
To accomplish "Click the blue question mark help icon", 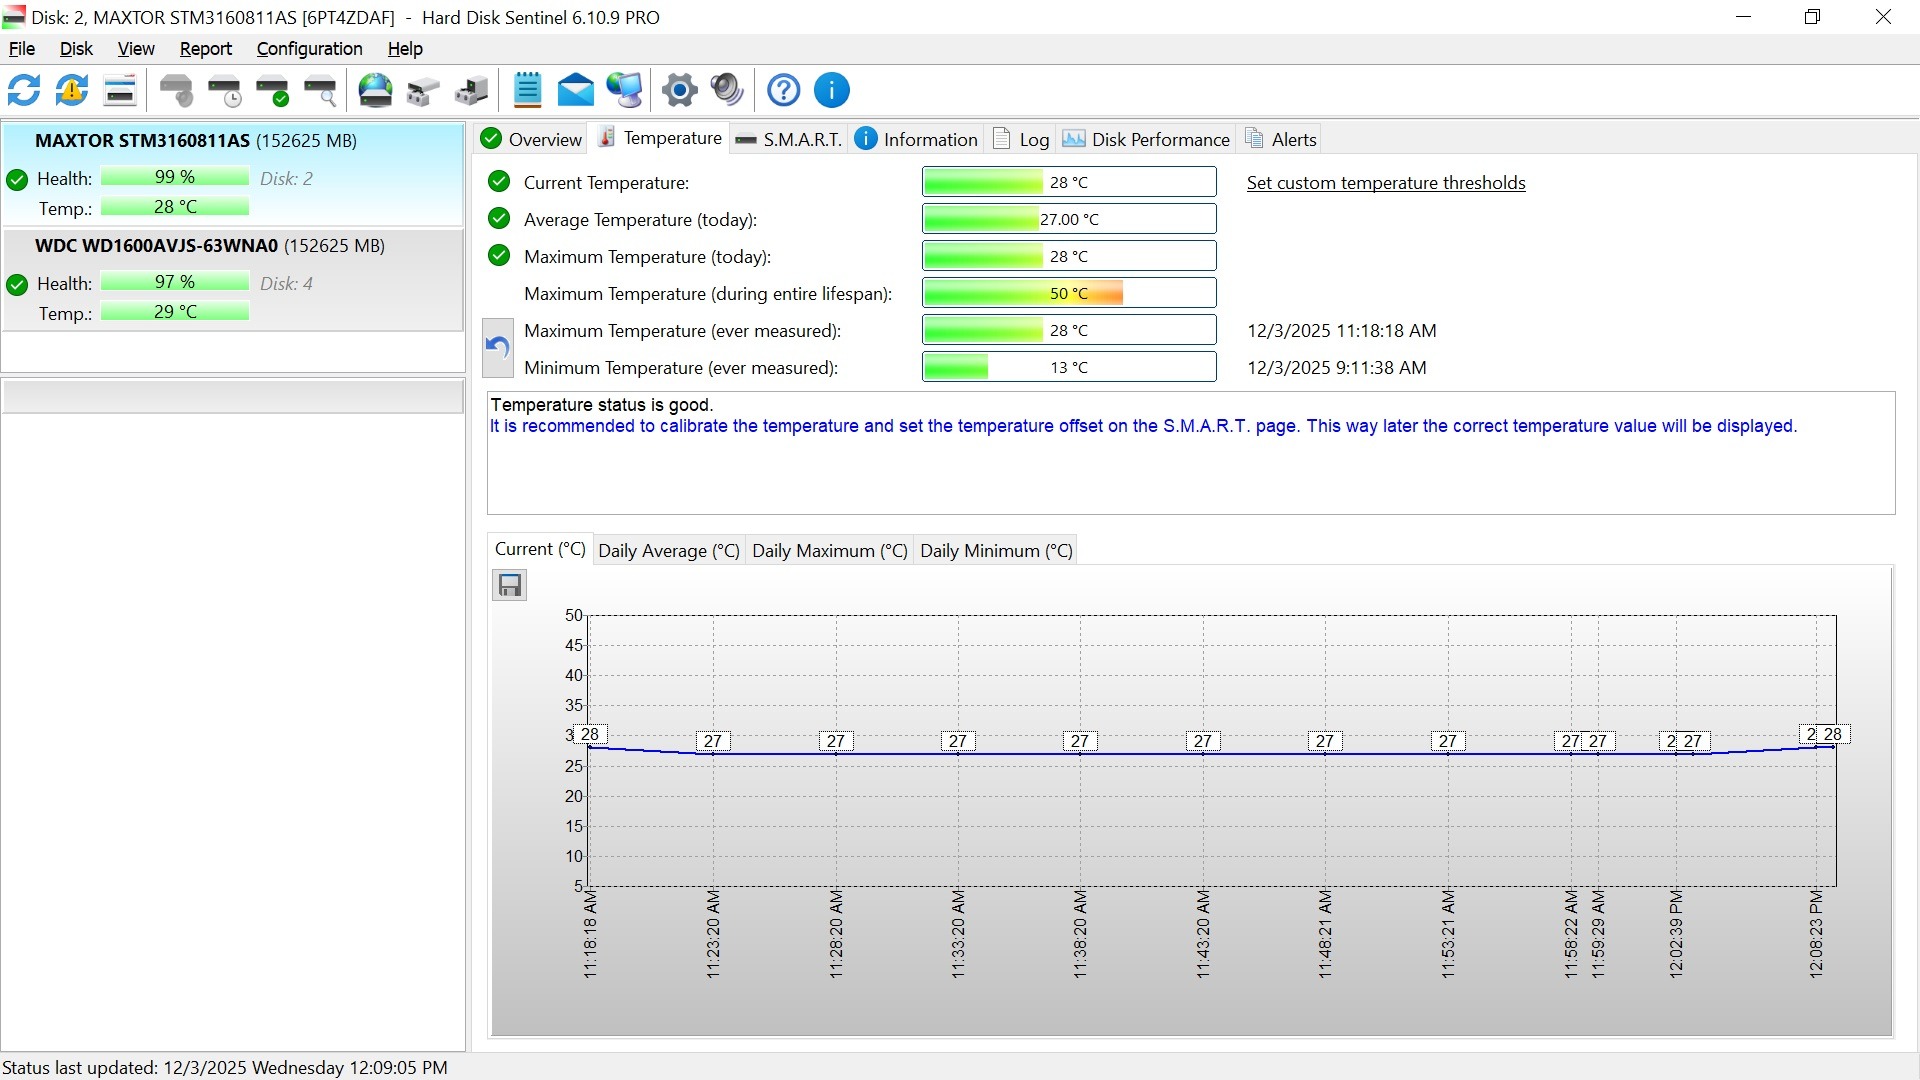I will coord(783,90).
